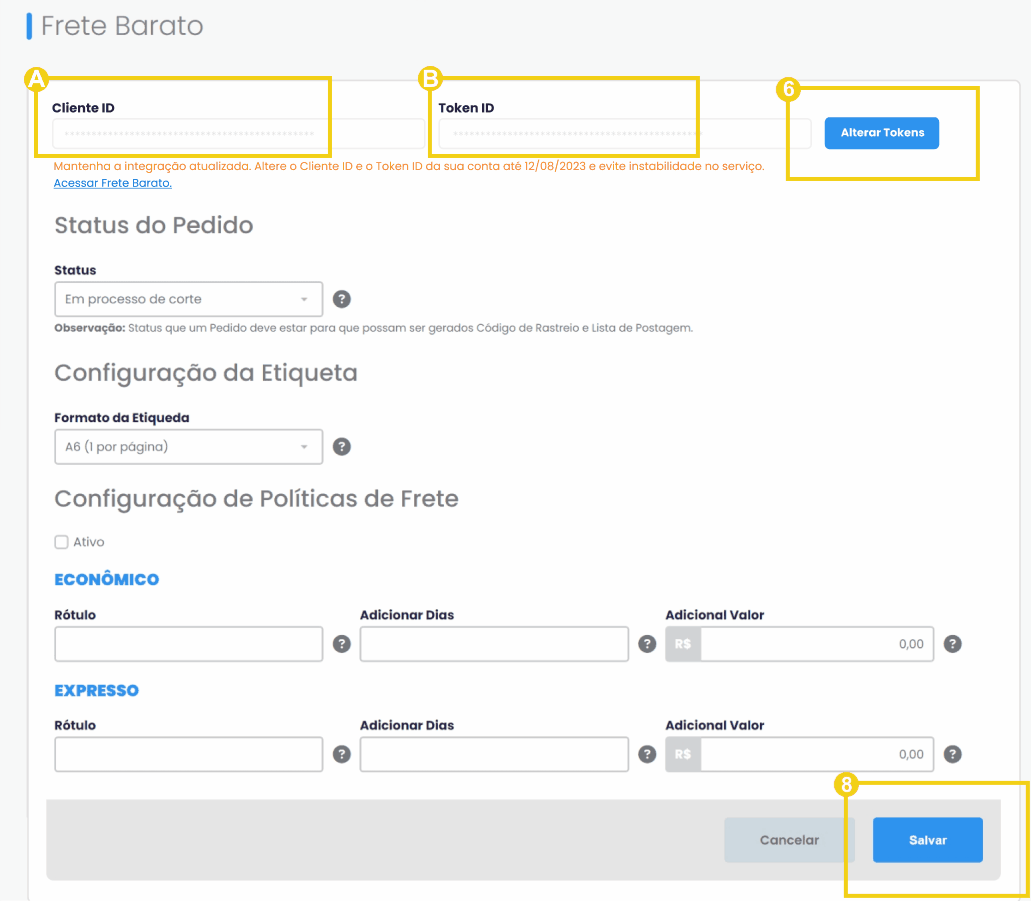
Task: Open the Status dropdown 'Em processo de corte'
Action: pos(189,299)
